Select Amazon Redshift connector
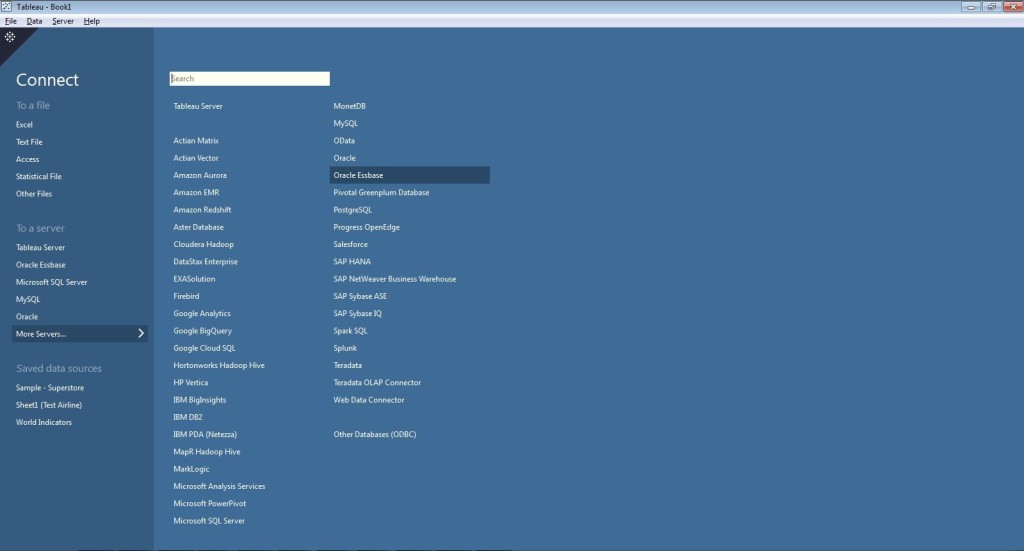The height and width of the screenshot is (551, 1024). [202, 210]
